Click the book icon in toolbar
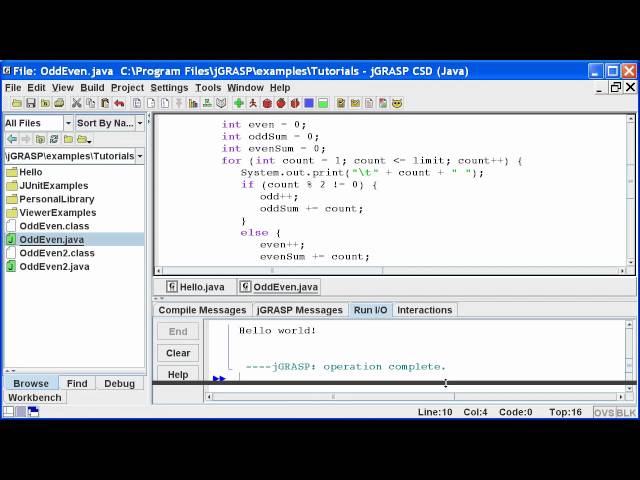 pos(221,103)
